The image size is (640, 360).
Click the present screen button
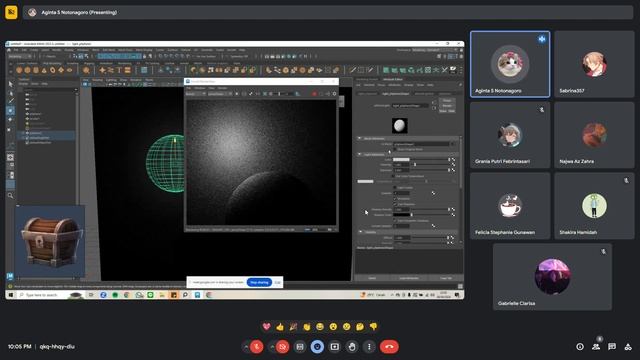coord(334,347)
